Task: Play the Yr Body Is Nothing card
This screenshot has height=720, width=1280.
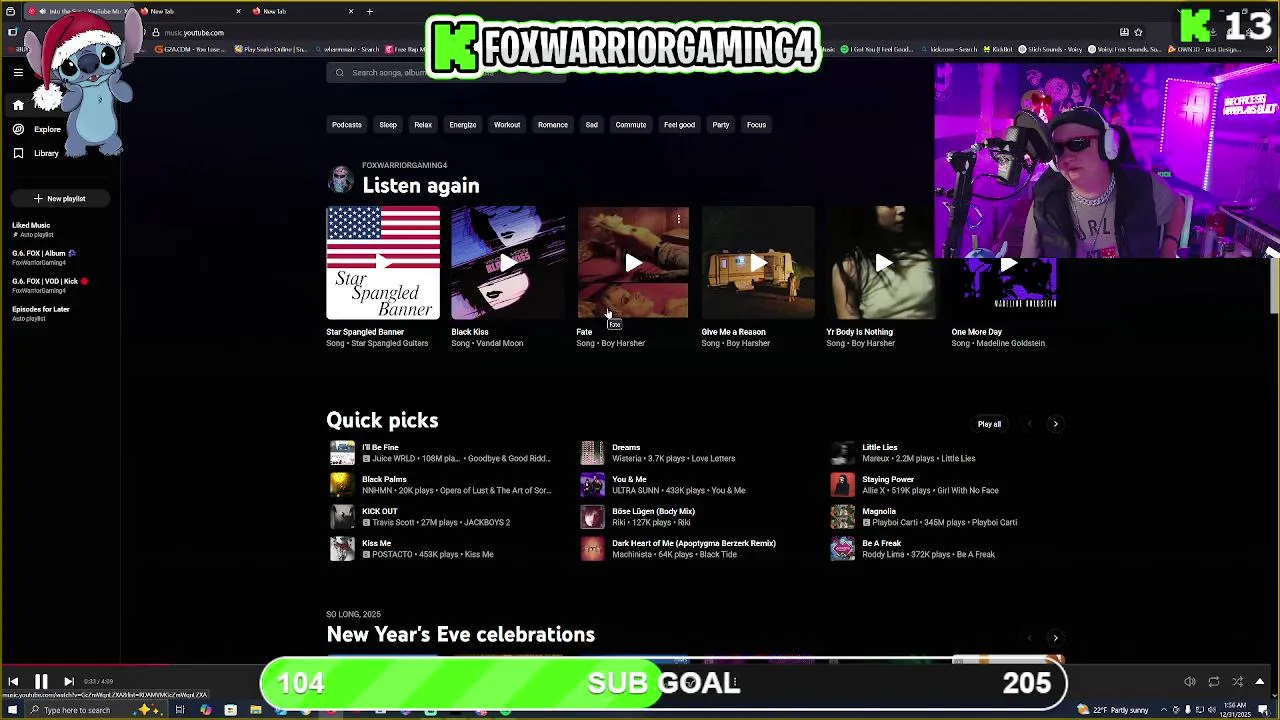Action: click(883, 263)
